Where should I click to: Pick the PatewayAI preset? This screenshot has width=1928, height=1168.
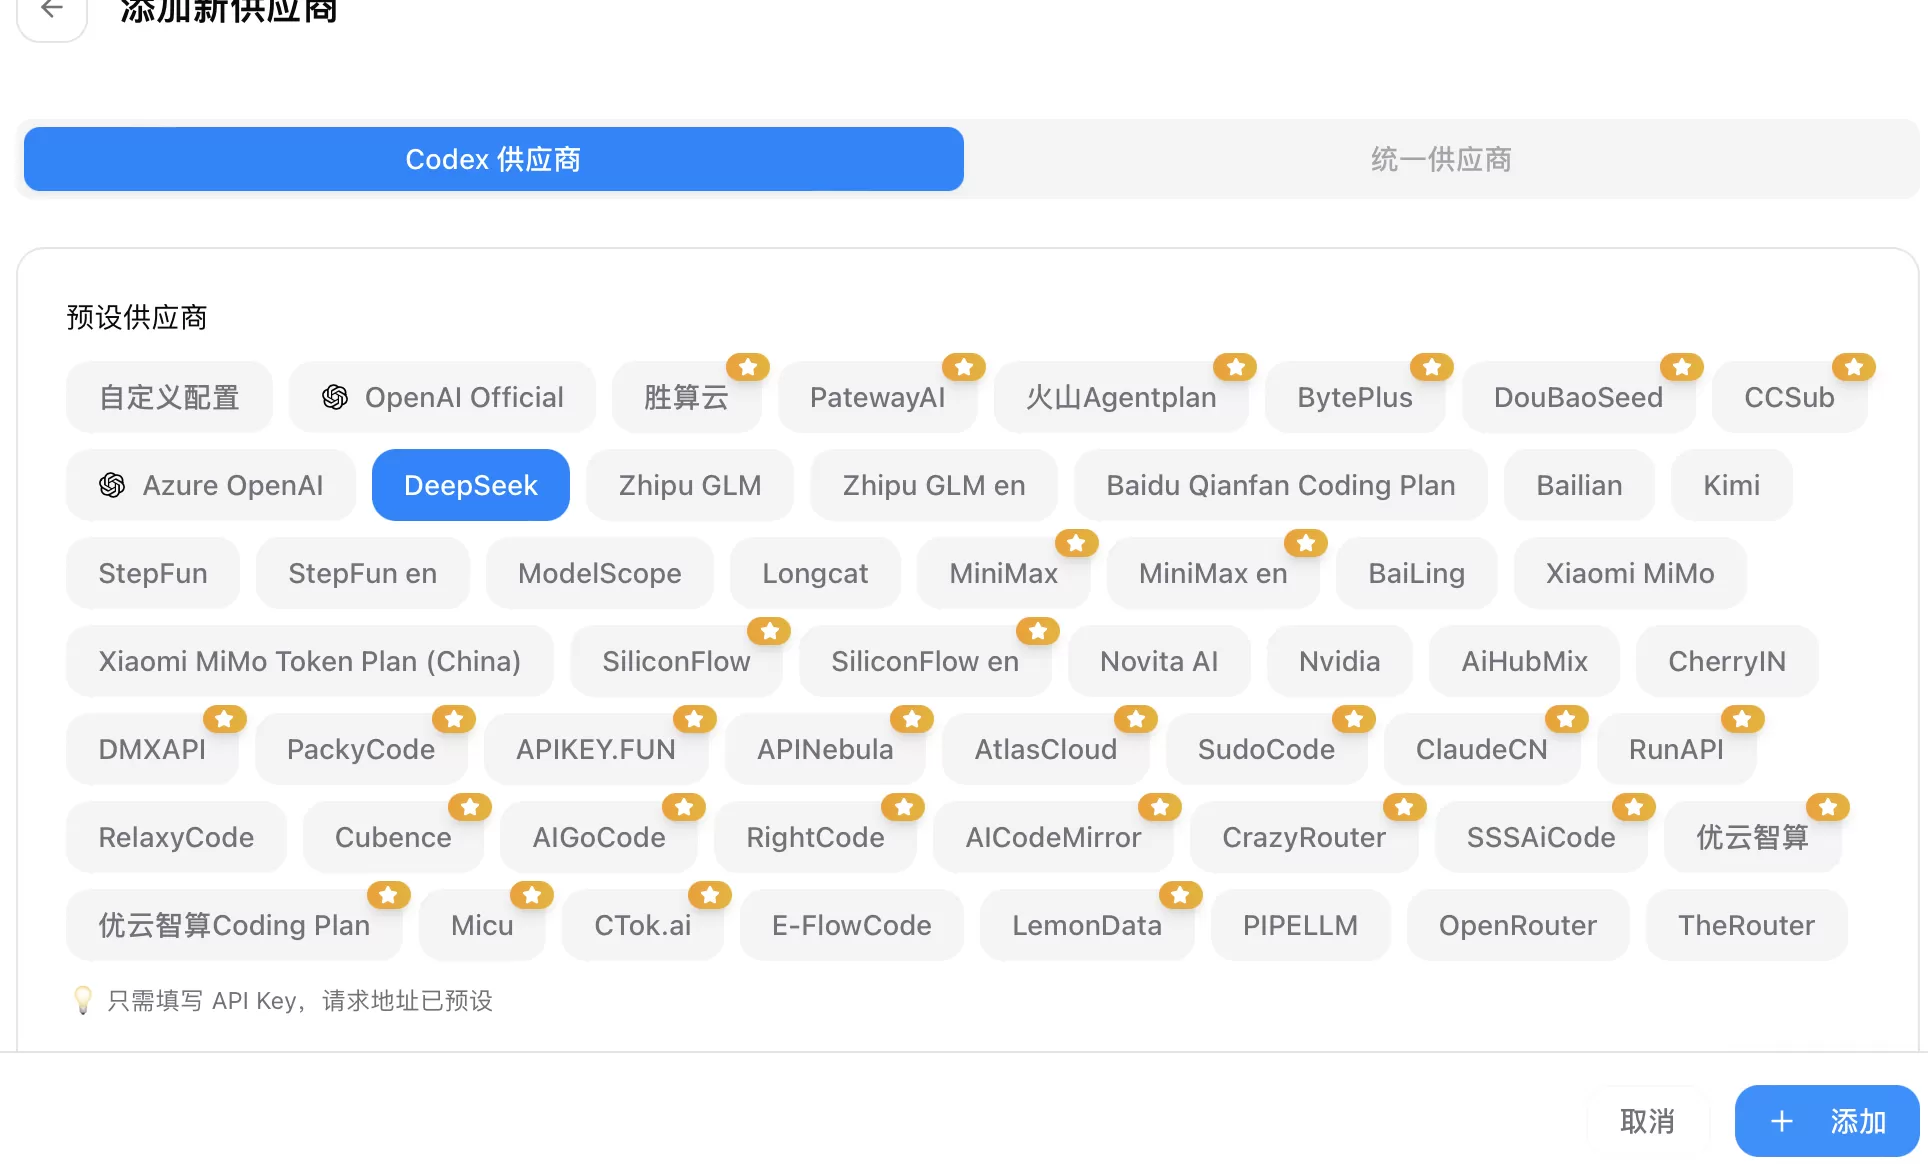(877, 397)
